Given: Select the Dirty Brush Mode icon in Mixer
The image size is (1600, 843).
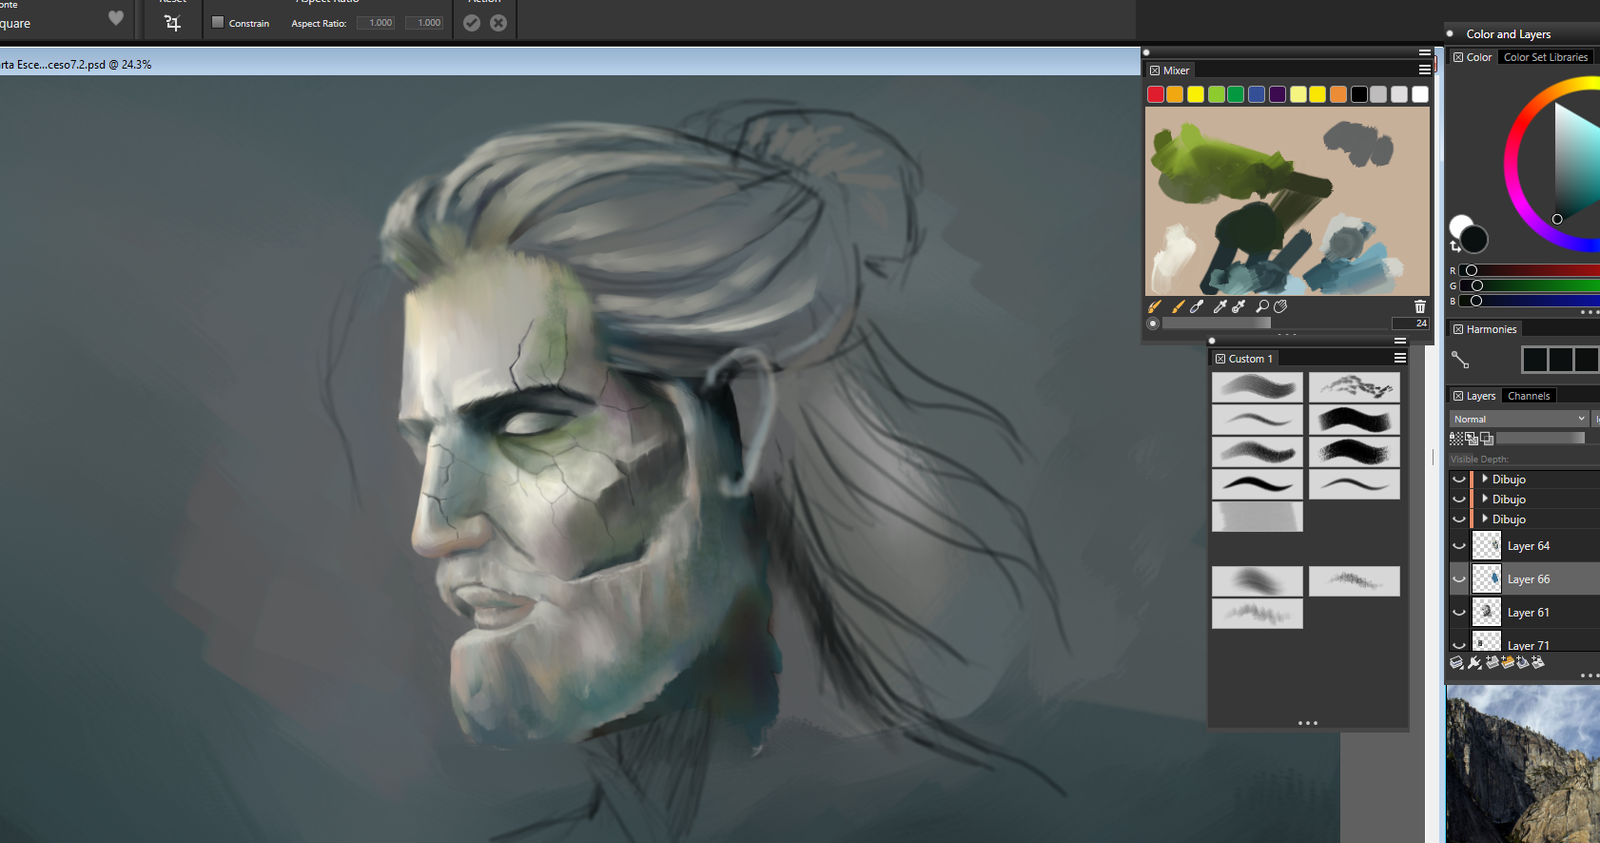Looking at the screenshot, I should tap(1154, 307).
